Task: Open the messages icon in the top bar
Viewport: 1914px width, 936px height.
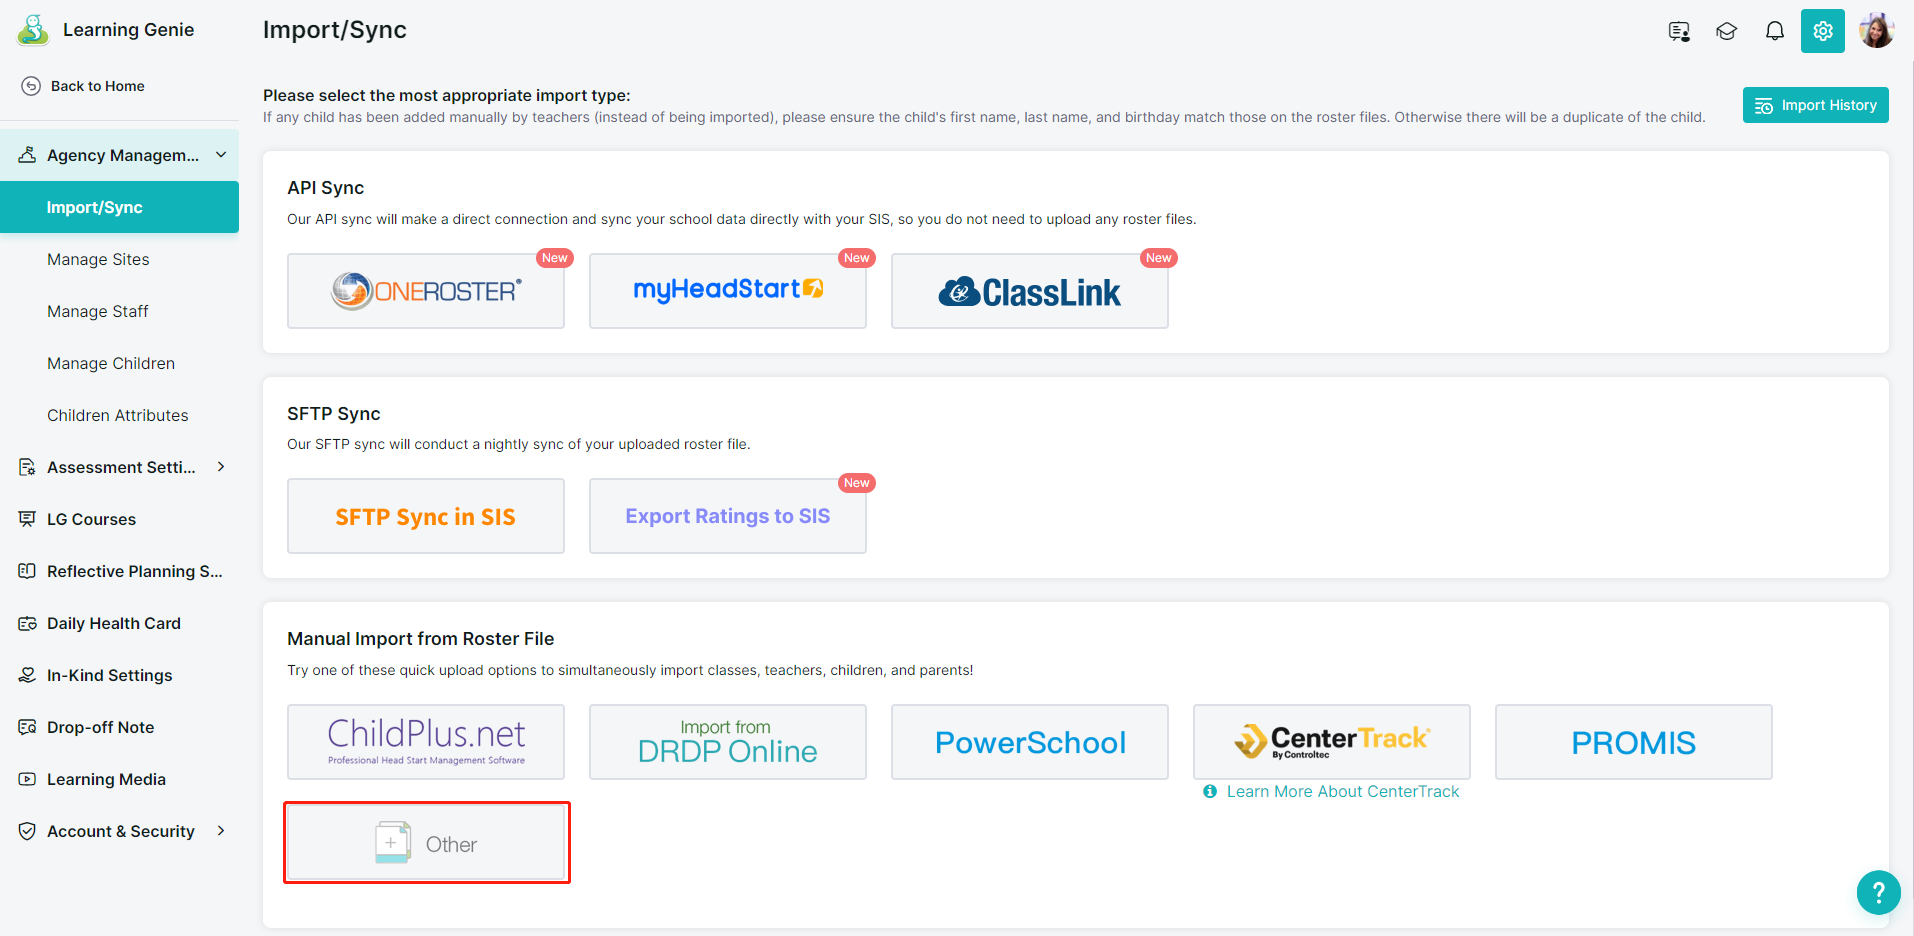Action: [1679, 31]
